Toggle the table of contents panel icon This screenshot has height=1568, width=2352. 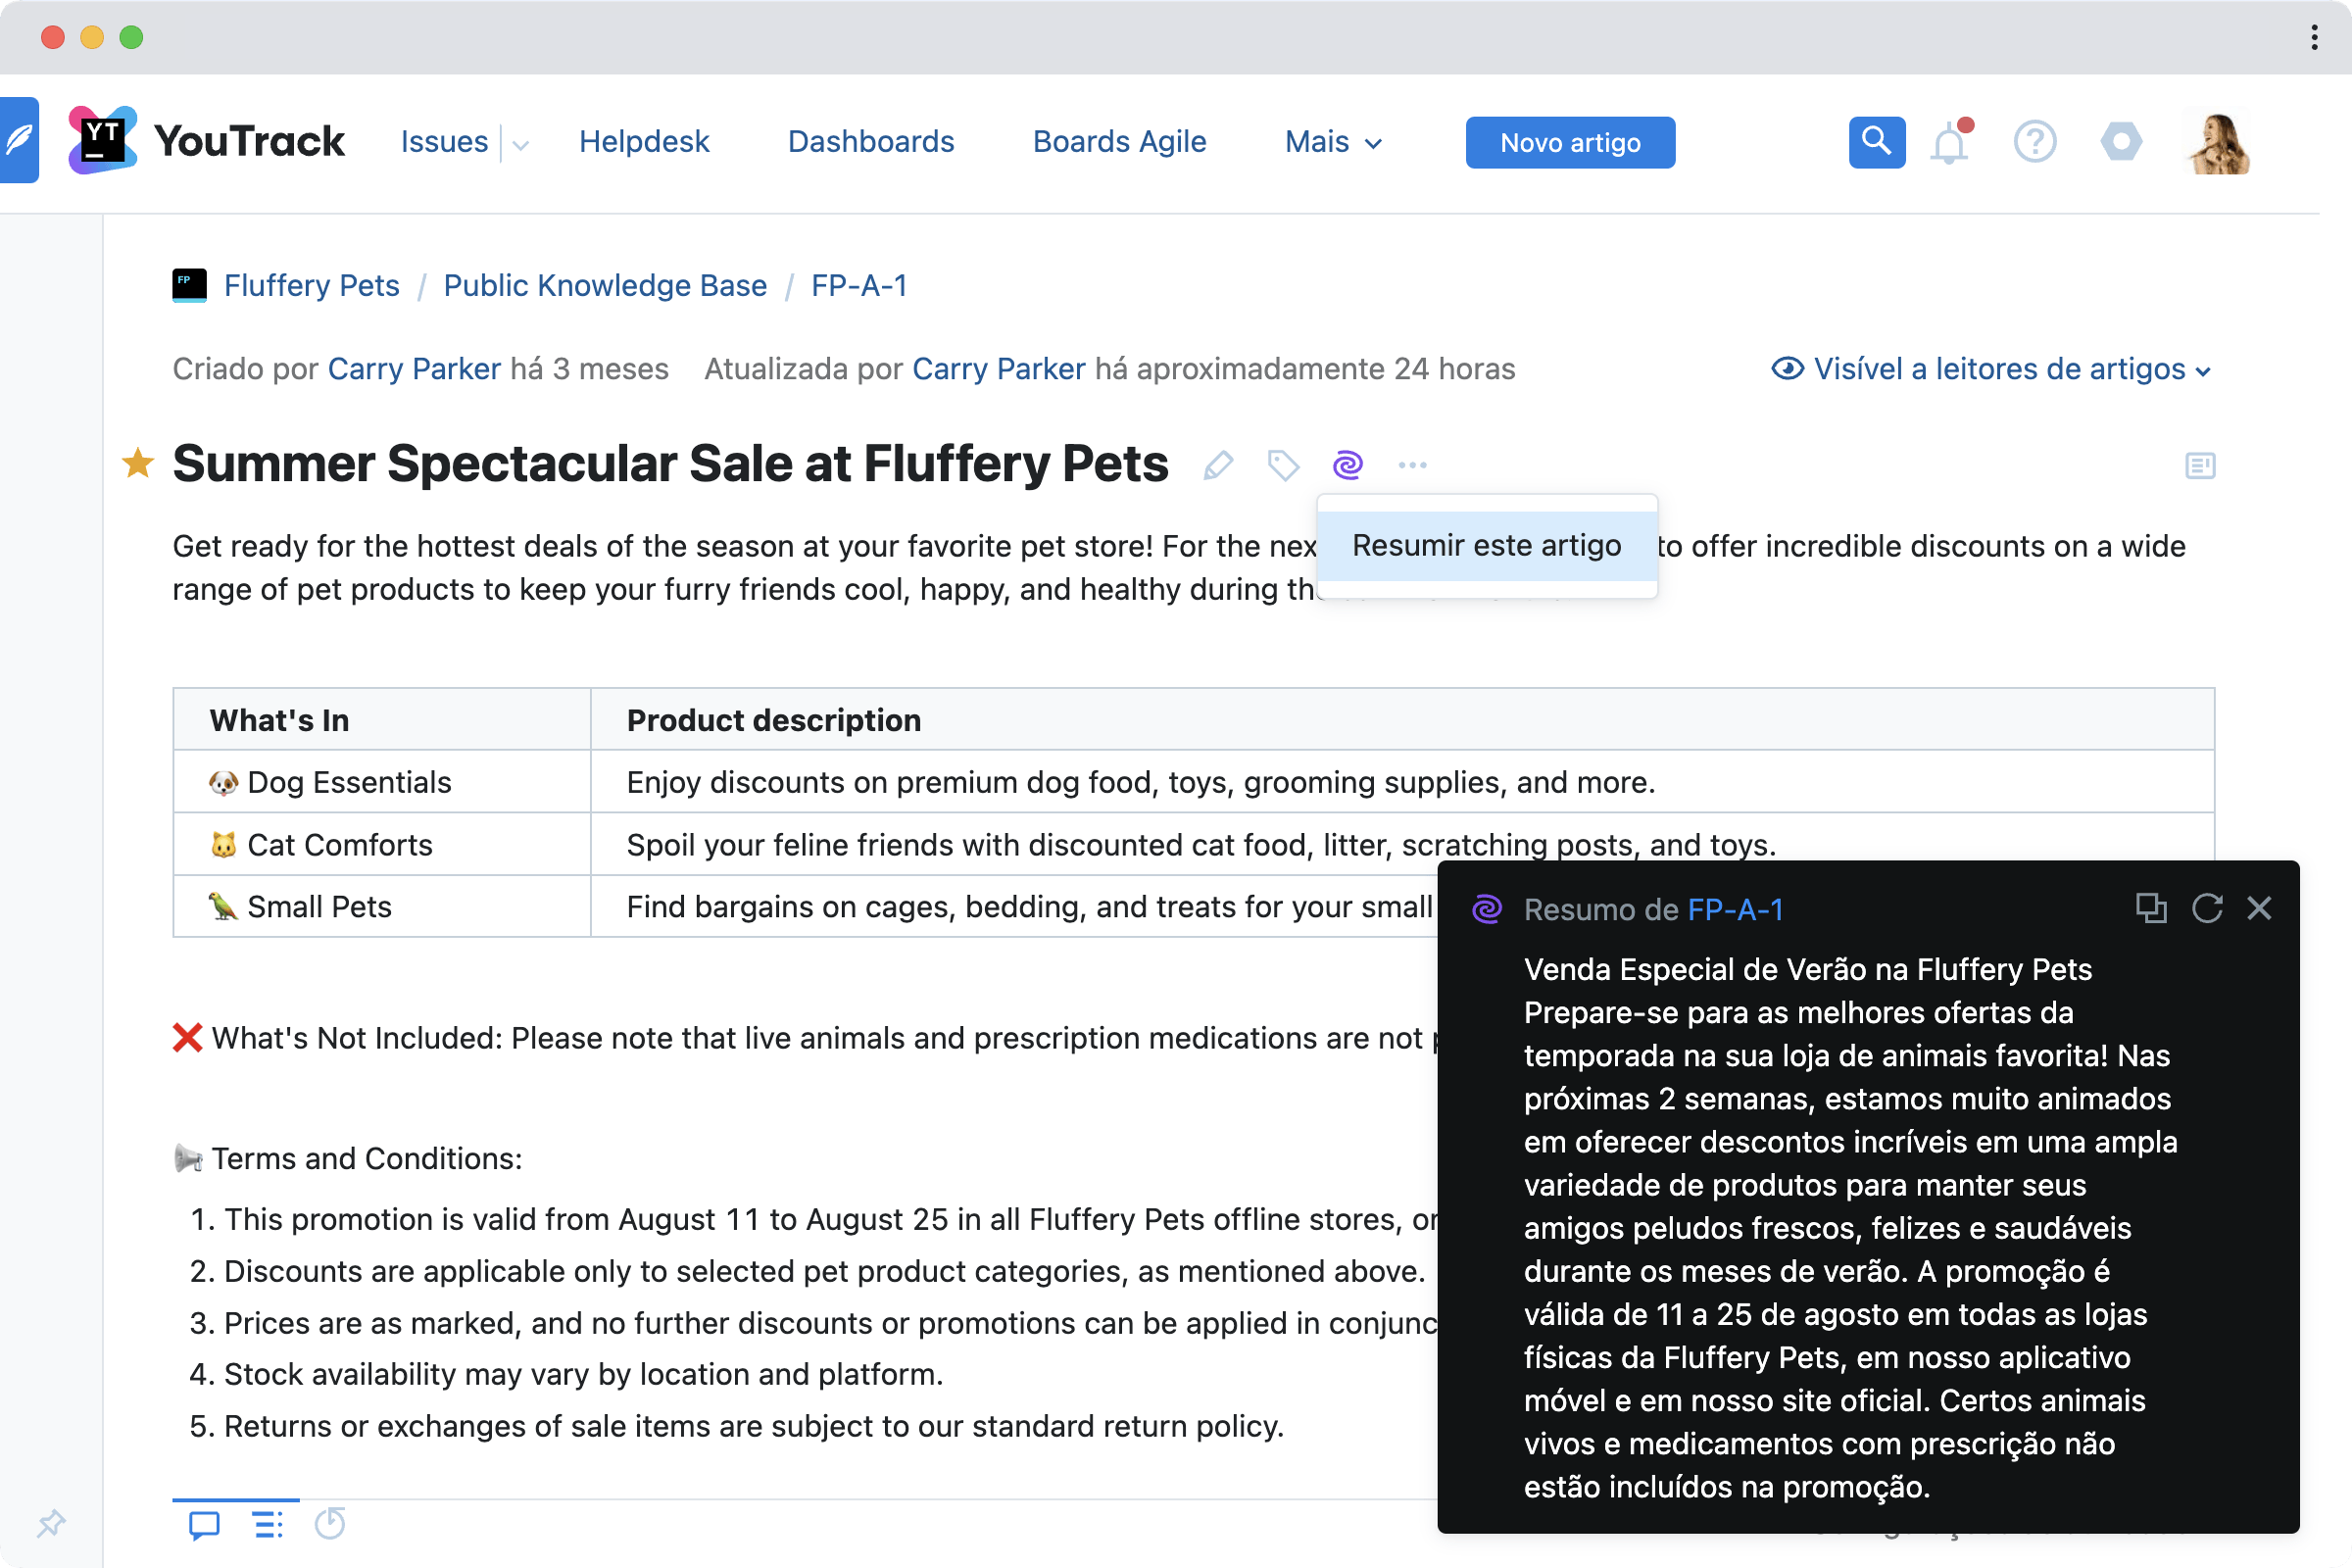click(x=2200, y=465)
